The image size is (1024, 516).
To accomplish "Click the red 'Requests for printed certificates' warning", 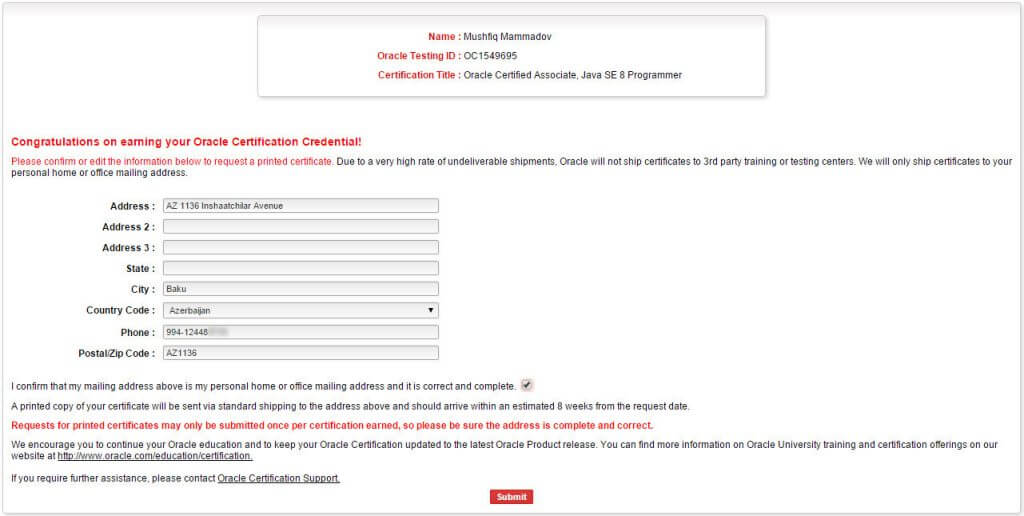I will pos(331,425).
